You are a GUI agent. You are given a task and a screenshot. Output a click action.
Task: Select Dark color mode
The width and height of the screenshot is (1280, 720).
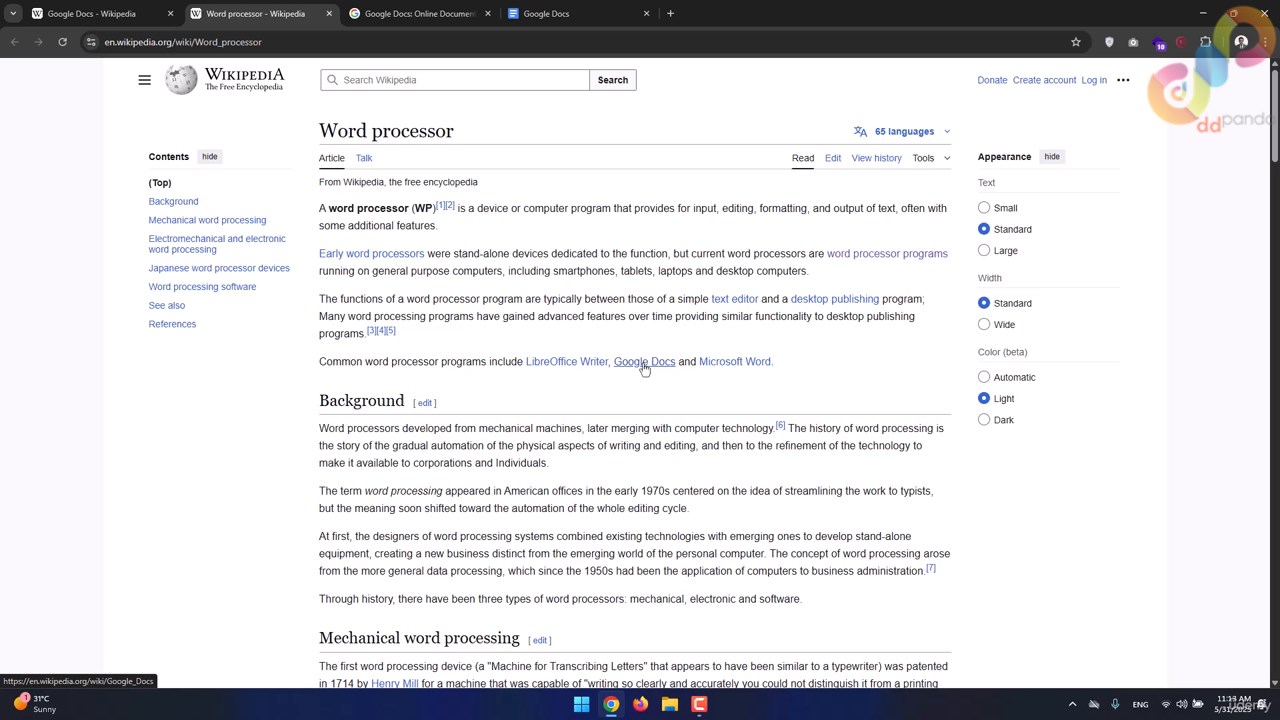pos(984,420)
